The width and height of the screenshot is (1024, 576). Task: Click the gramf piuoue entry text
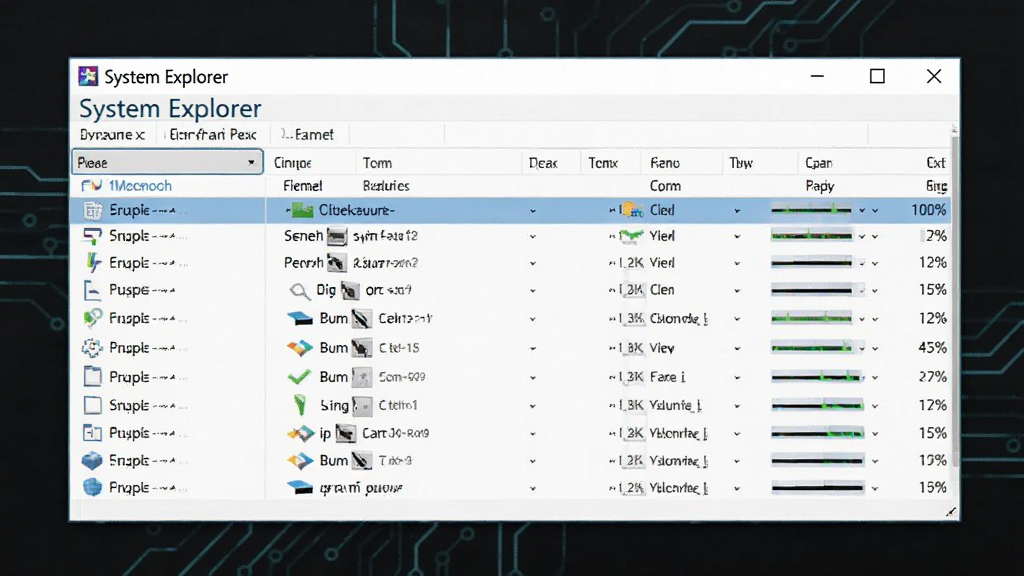coord(361,488)
